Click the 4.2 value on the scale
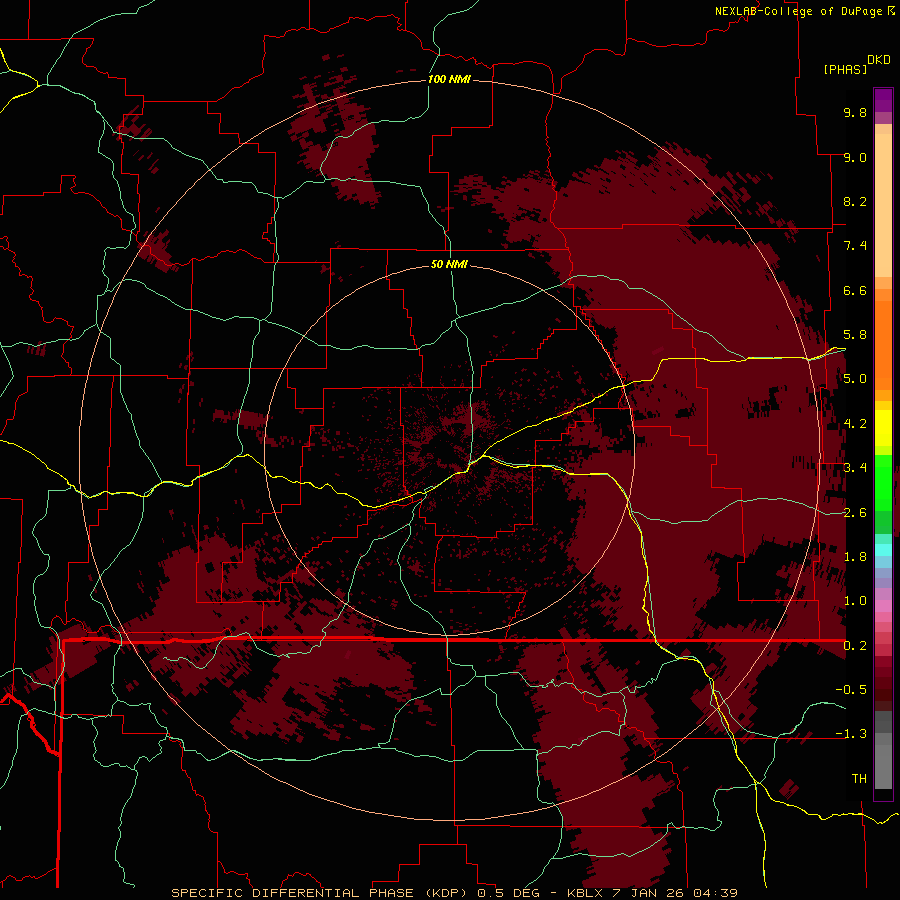Image resolution: width=900 pixels, height=900 pixels. tap(855, 424)
